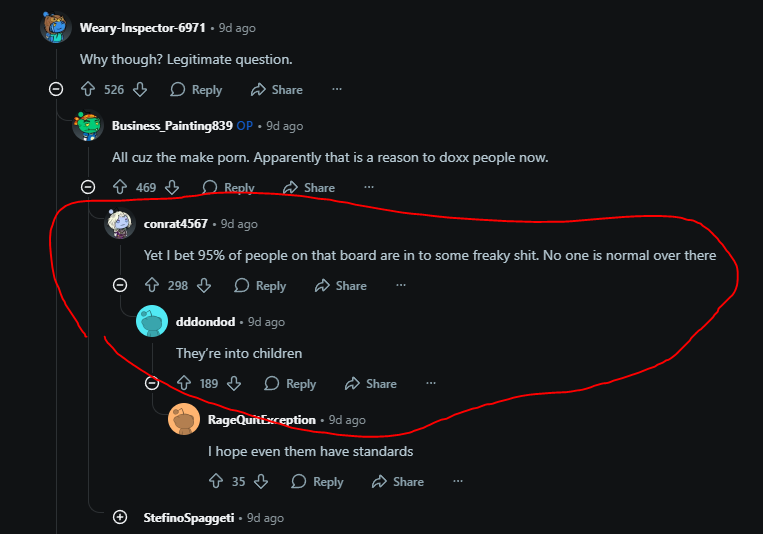Upvote Business_Painting839's comment
Screen dimensions: 763x534
tap(120, 187)
